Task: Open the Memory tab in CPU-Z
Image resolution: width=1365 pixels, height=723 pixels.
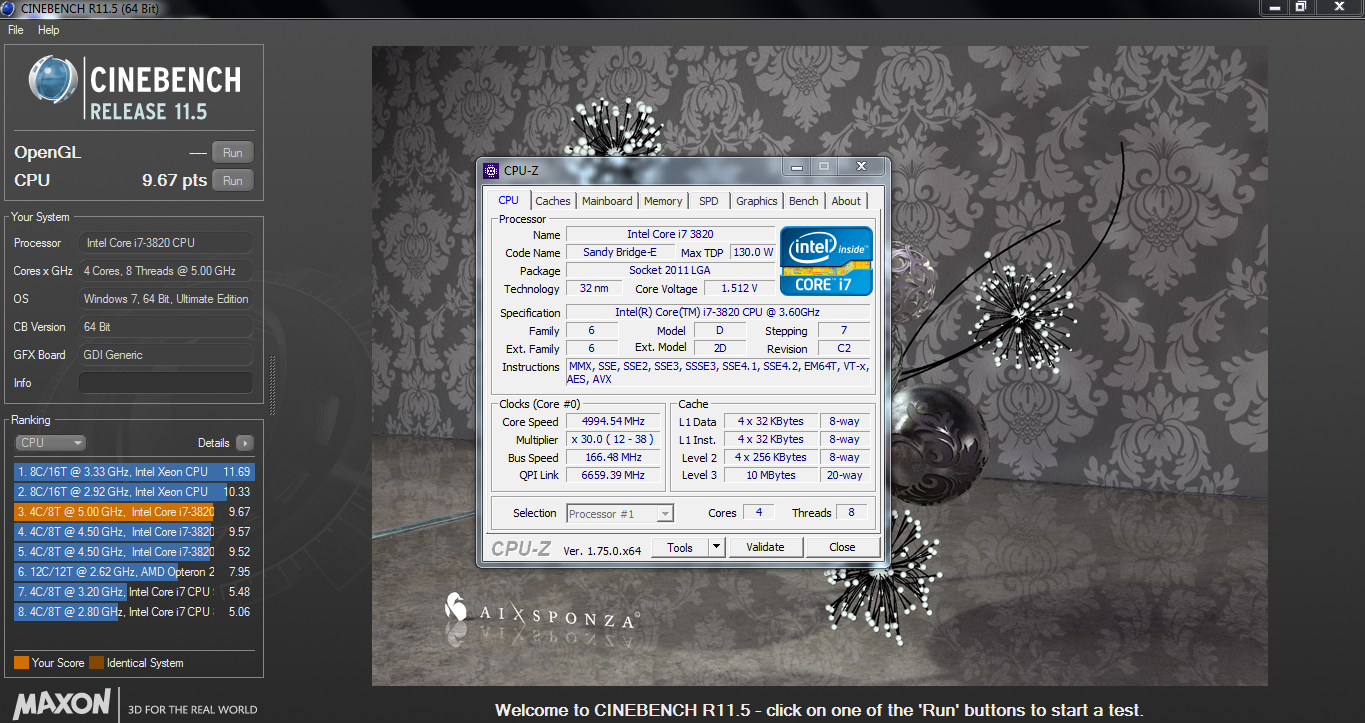Action: point(663,201)
